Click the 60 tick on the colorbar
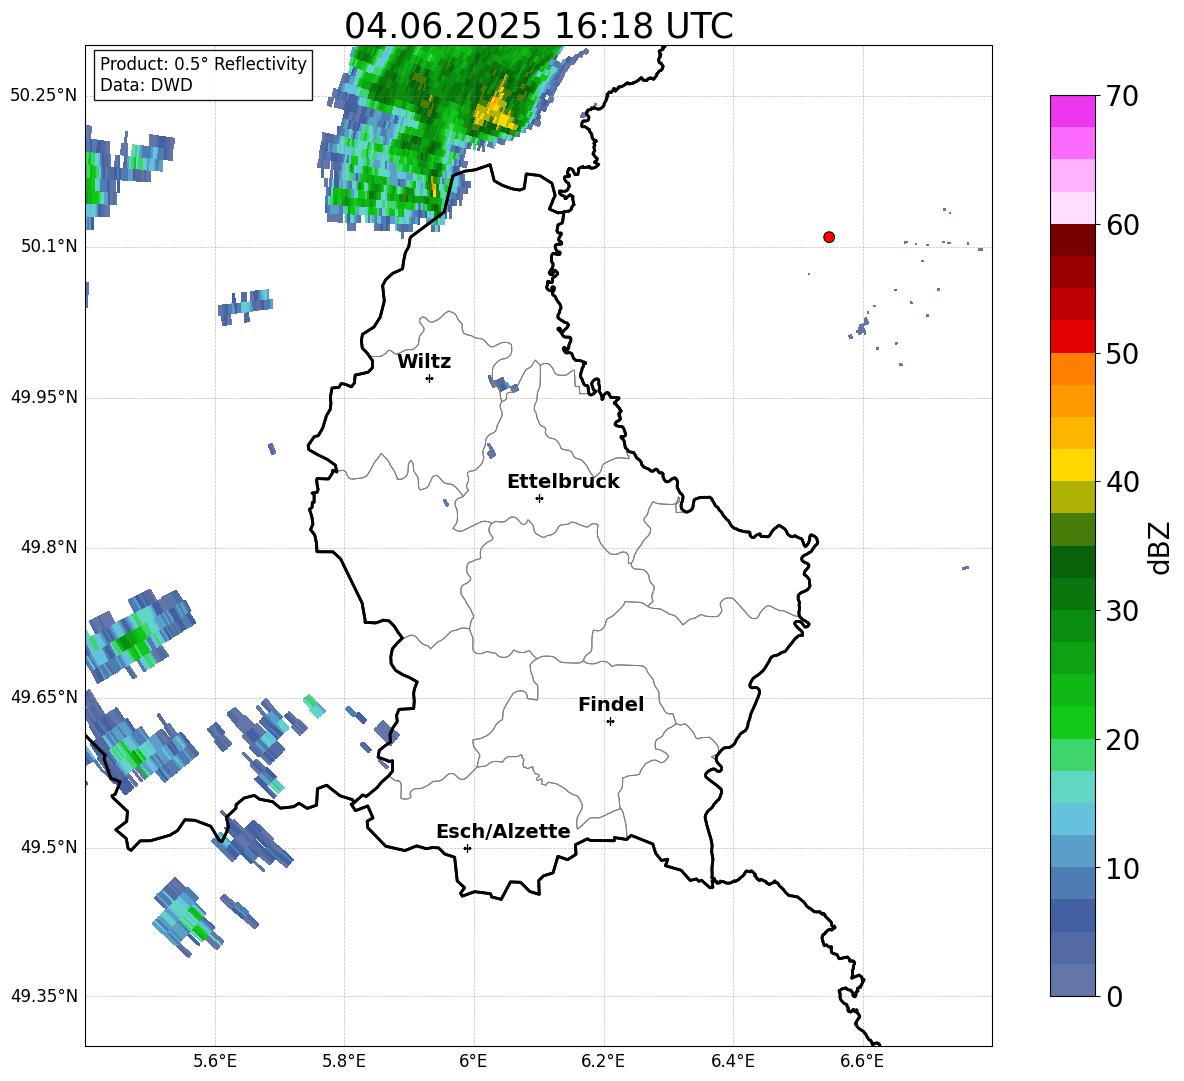 [1122, 225]
